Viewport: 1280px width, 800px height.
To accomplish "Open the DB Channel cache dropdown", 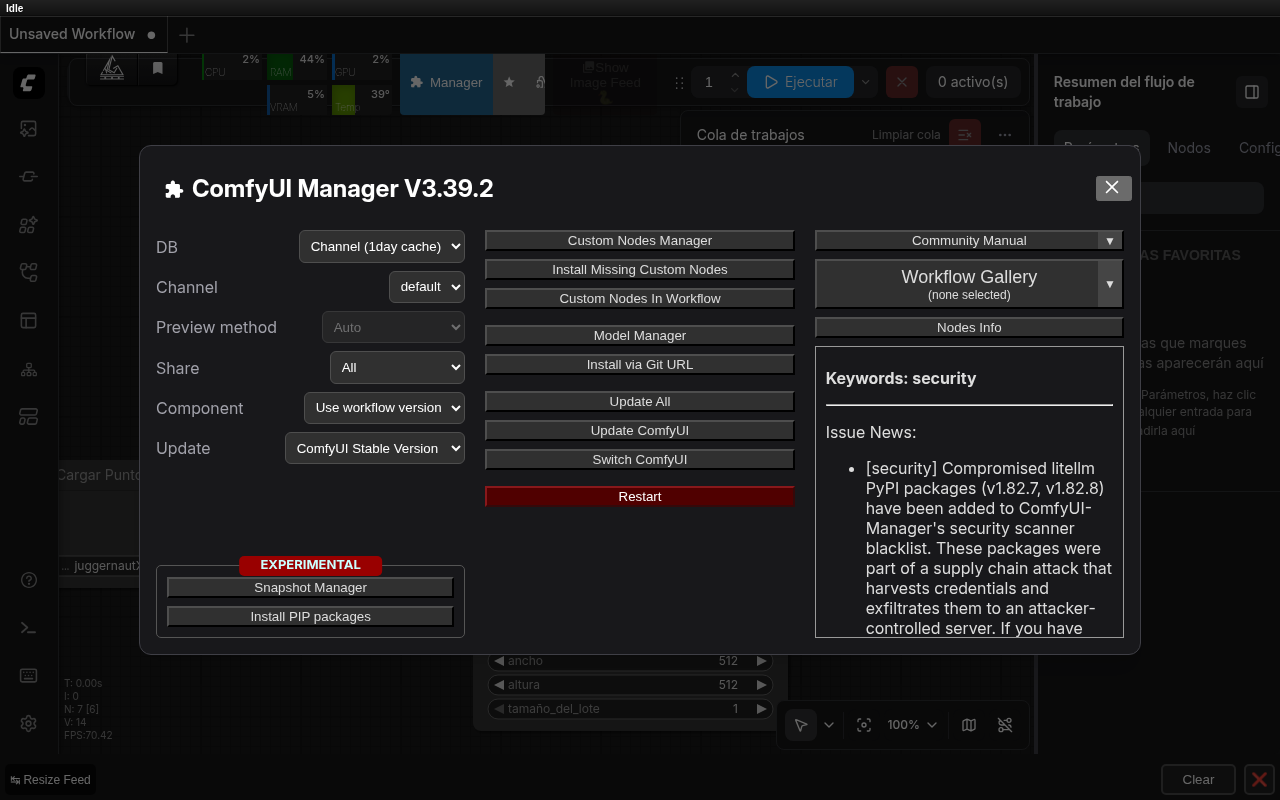I will point(382,246).
